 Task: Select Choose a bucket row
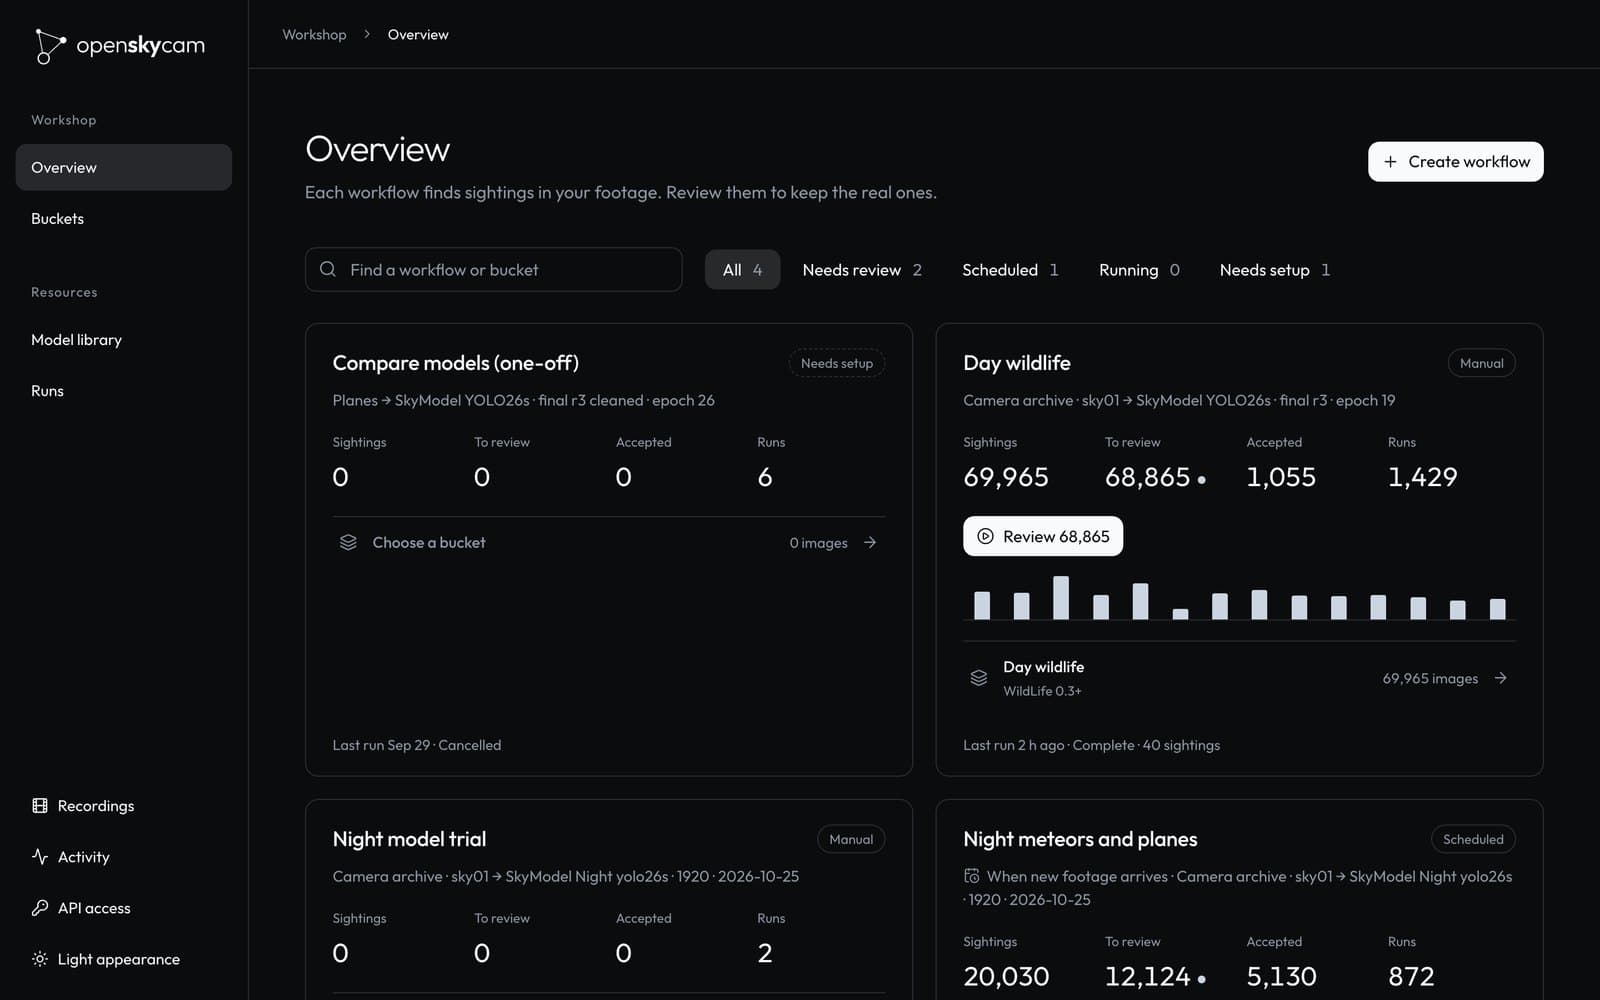(609, 542)
